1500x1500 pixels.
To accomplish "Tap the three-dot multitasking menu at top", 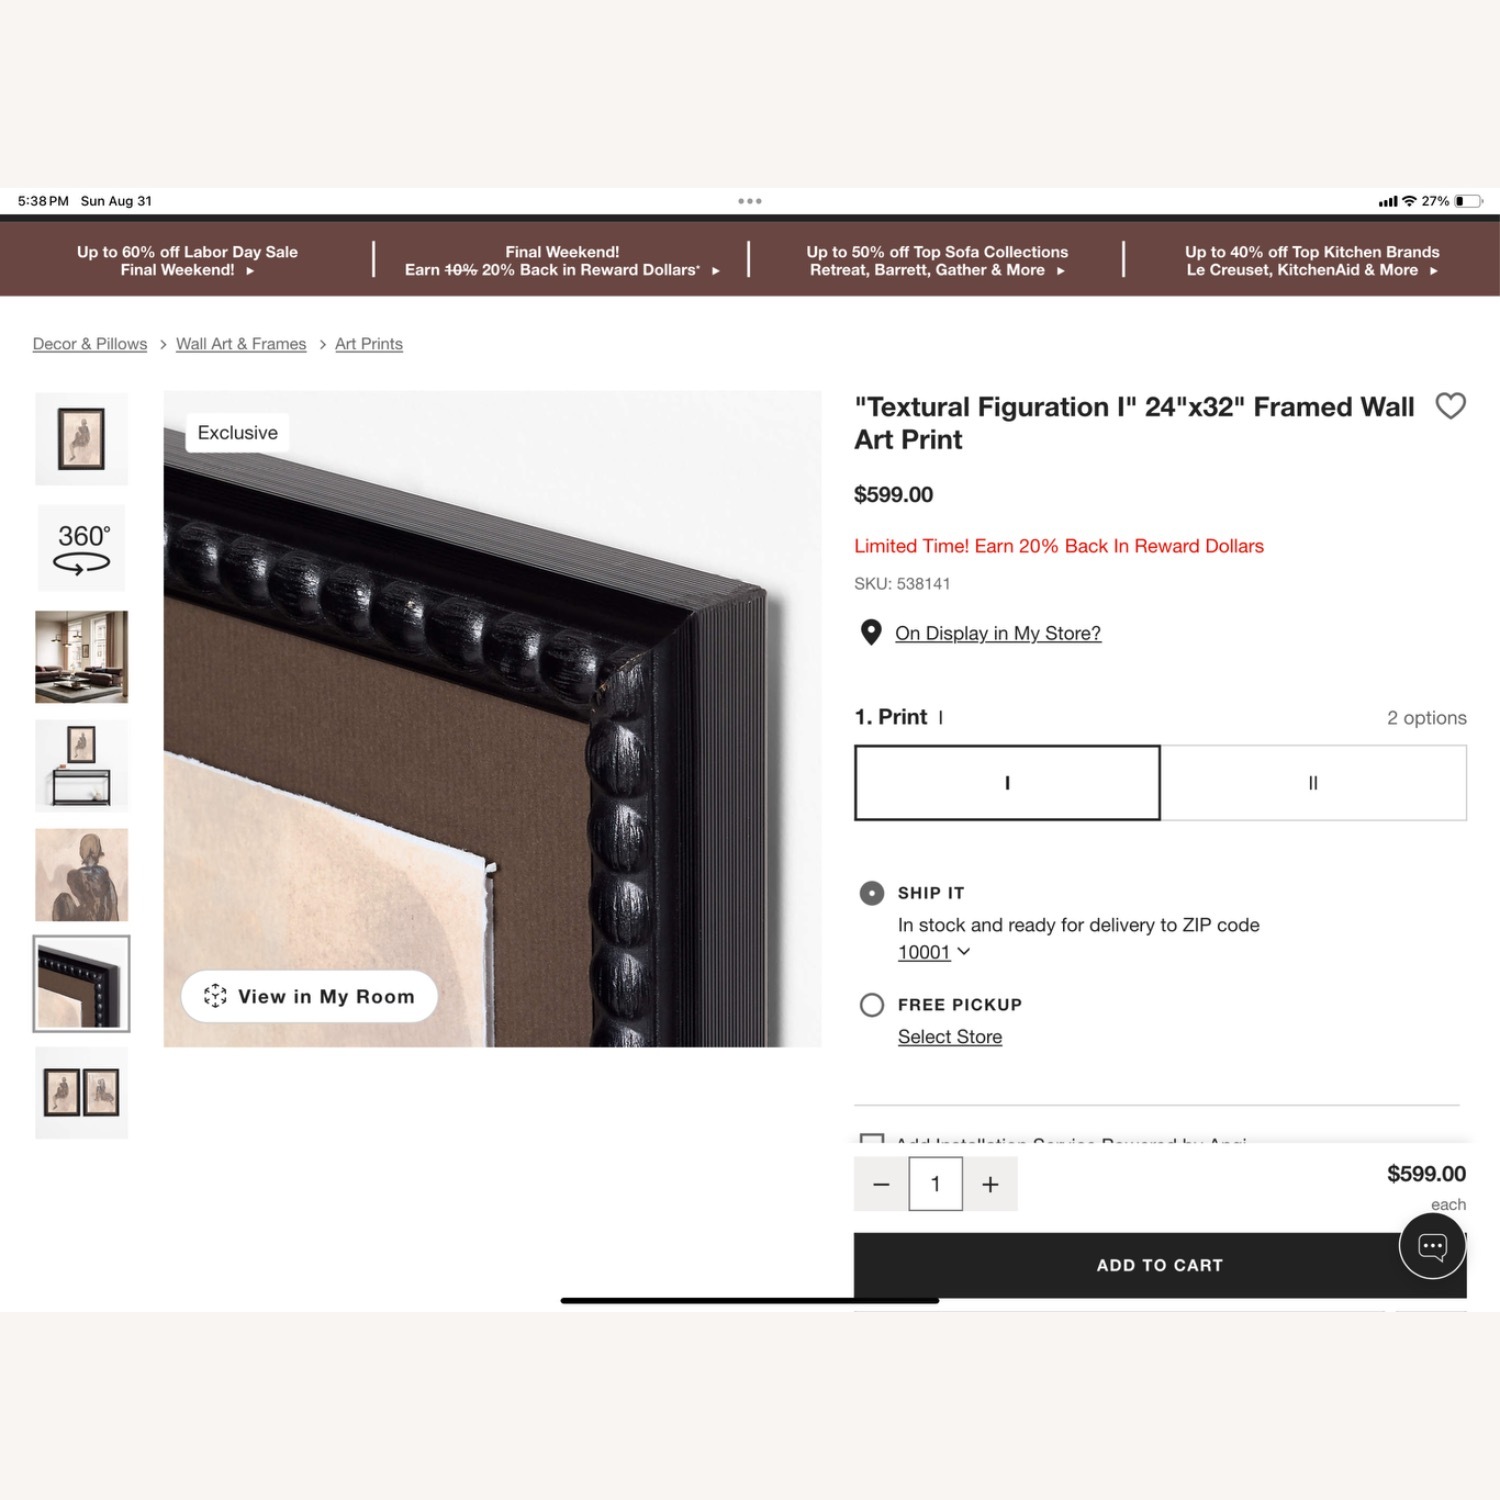I will 750,201.
